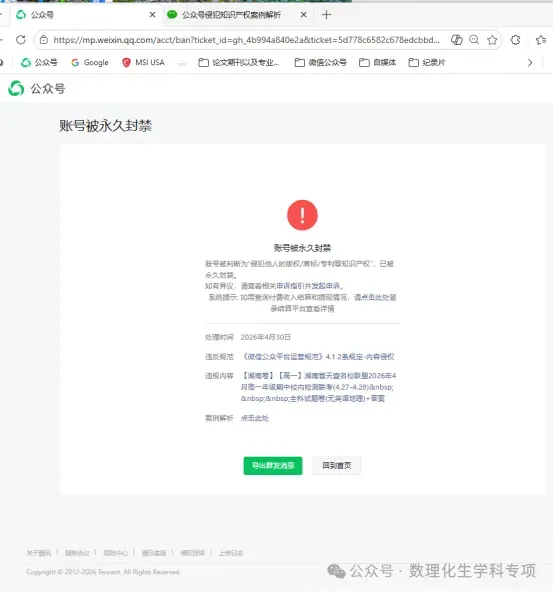Click the 公众号 logo in page header
554x593 pixels.
coord(37,88)
